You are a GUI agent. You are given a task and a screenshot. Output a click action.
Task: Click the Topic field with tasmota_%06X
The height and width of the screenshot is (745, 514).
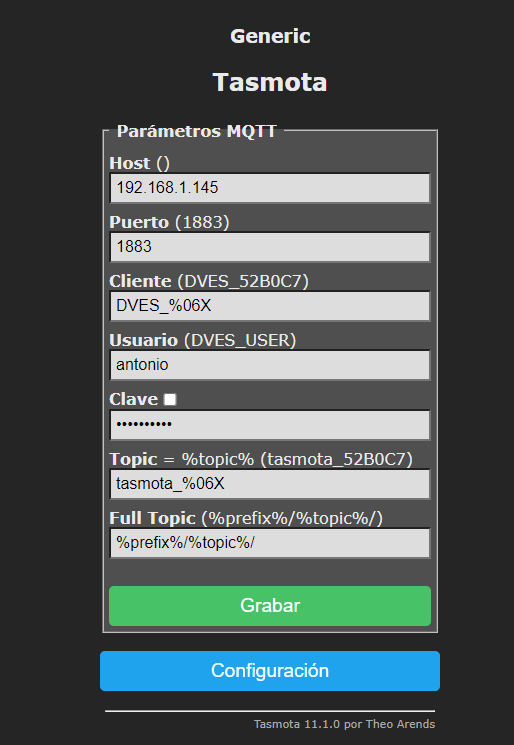pos(270,484)
